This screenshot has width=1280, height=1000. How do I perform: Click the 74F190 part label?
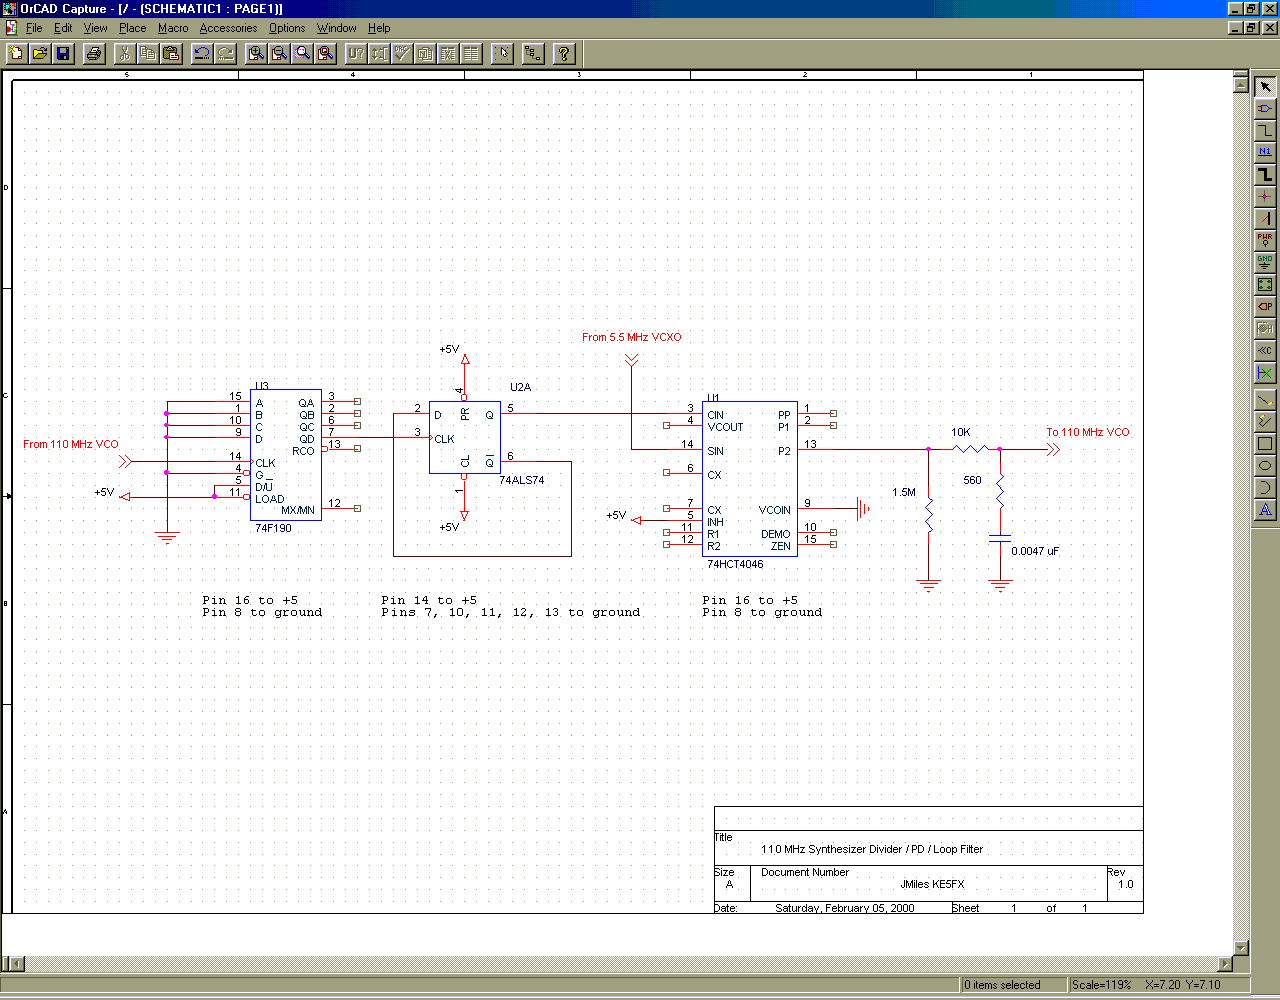273,528
